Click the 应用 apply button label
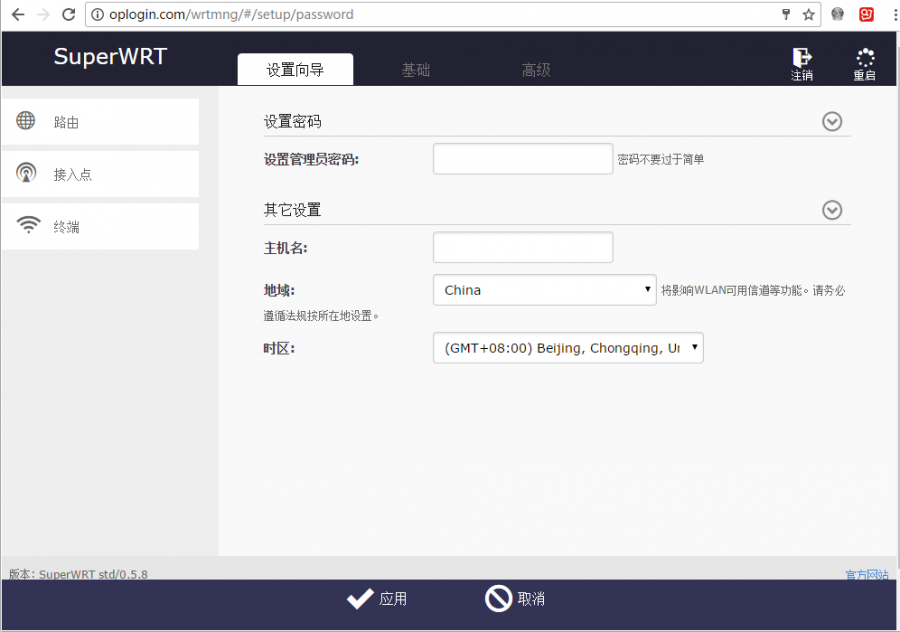The image size is (900, 632). pos(393,599)
